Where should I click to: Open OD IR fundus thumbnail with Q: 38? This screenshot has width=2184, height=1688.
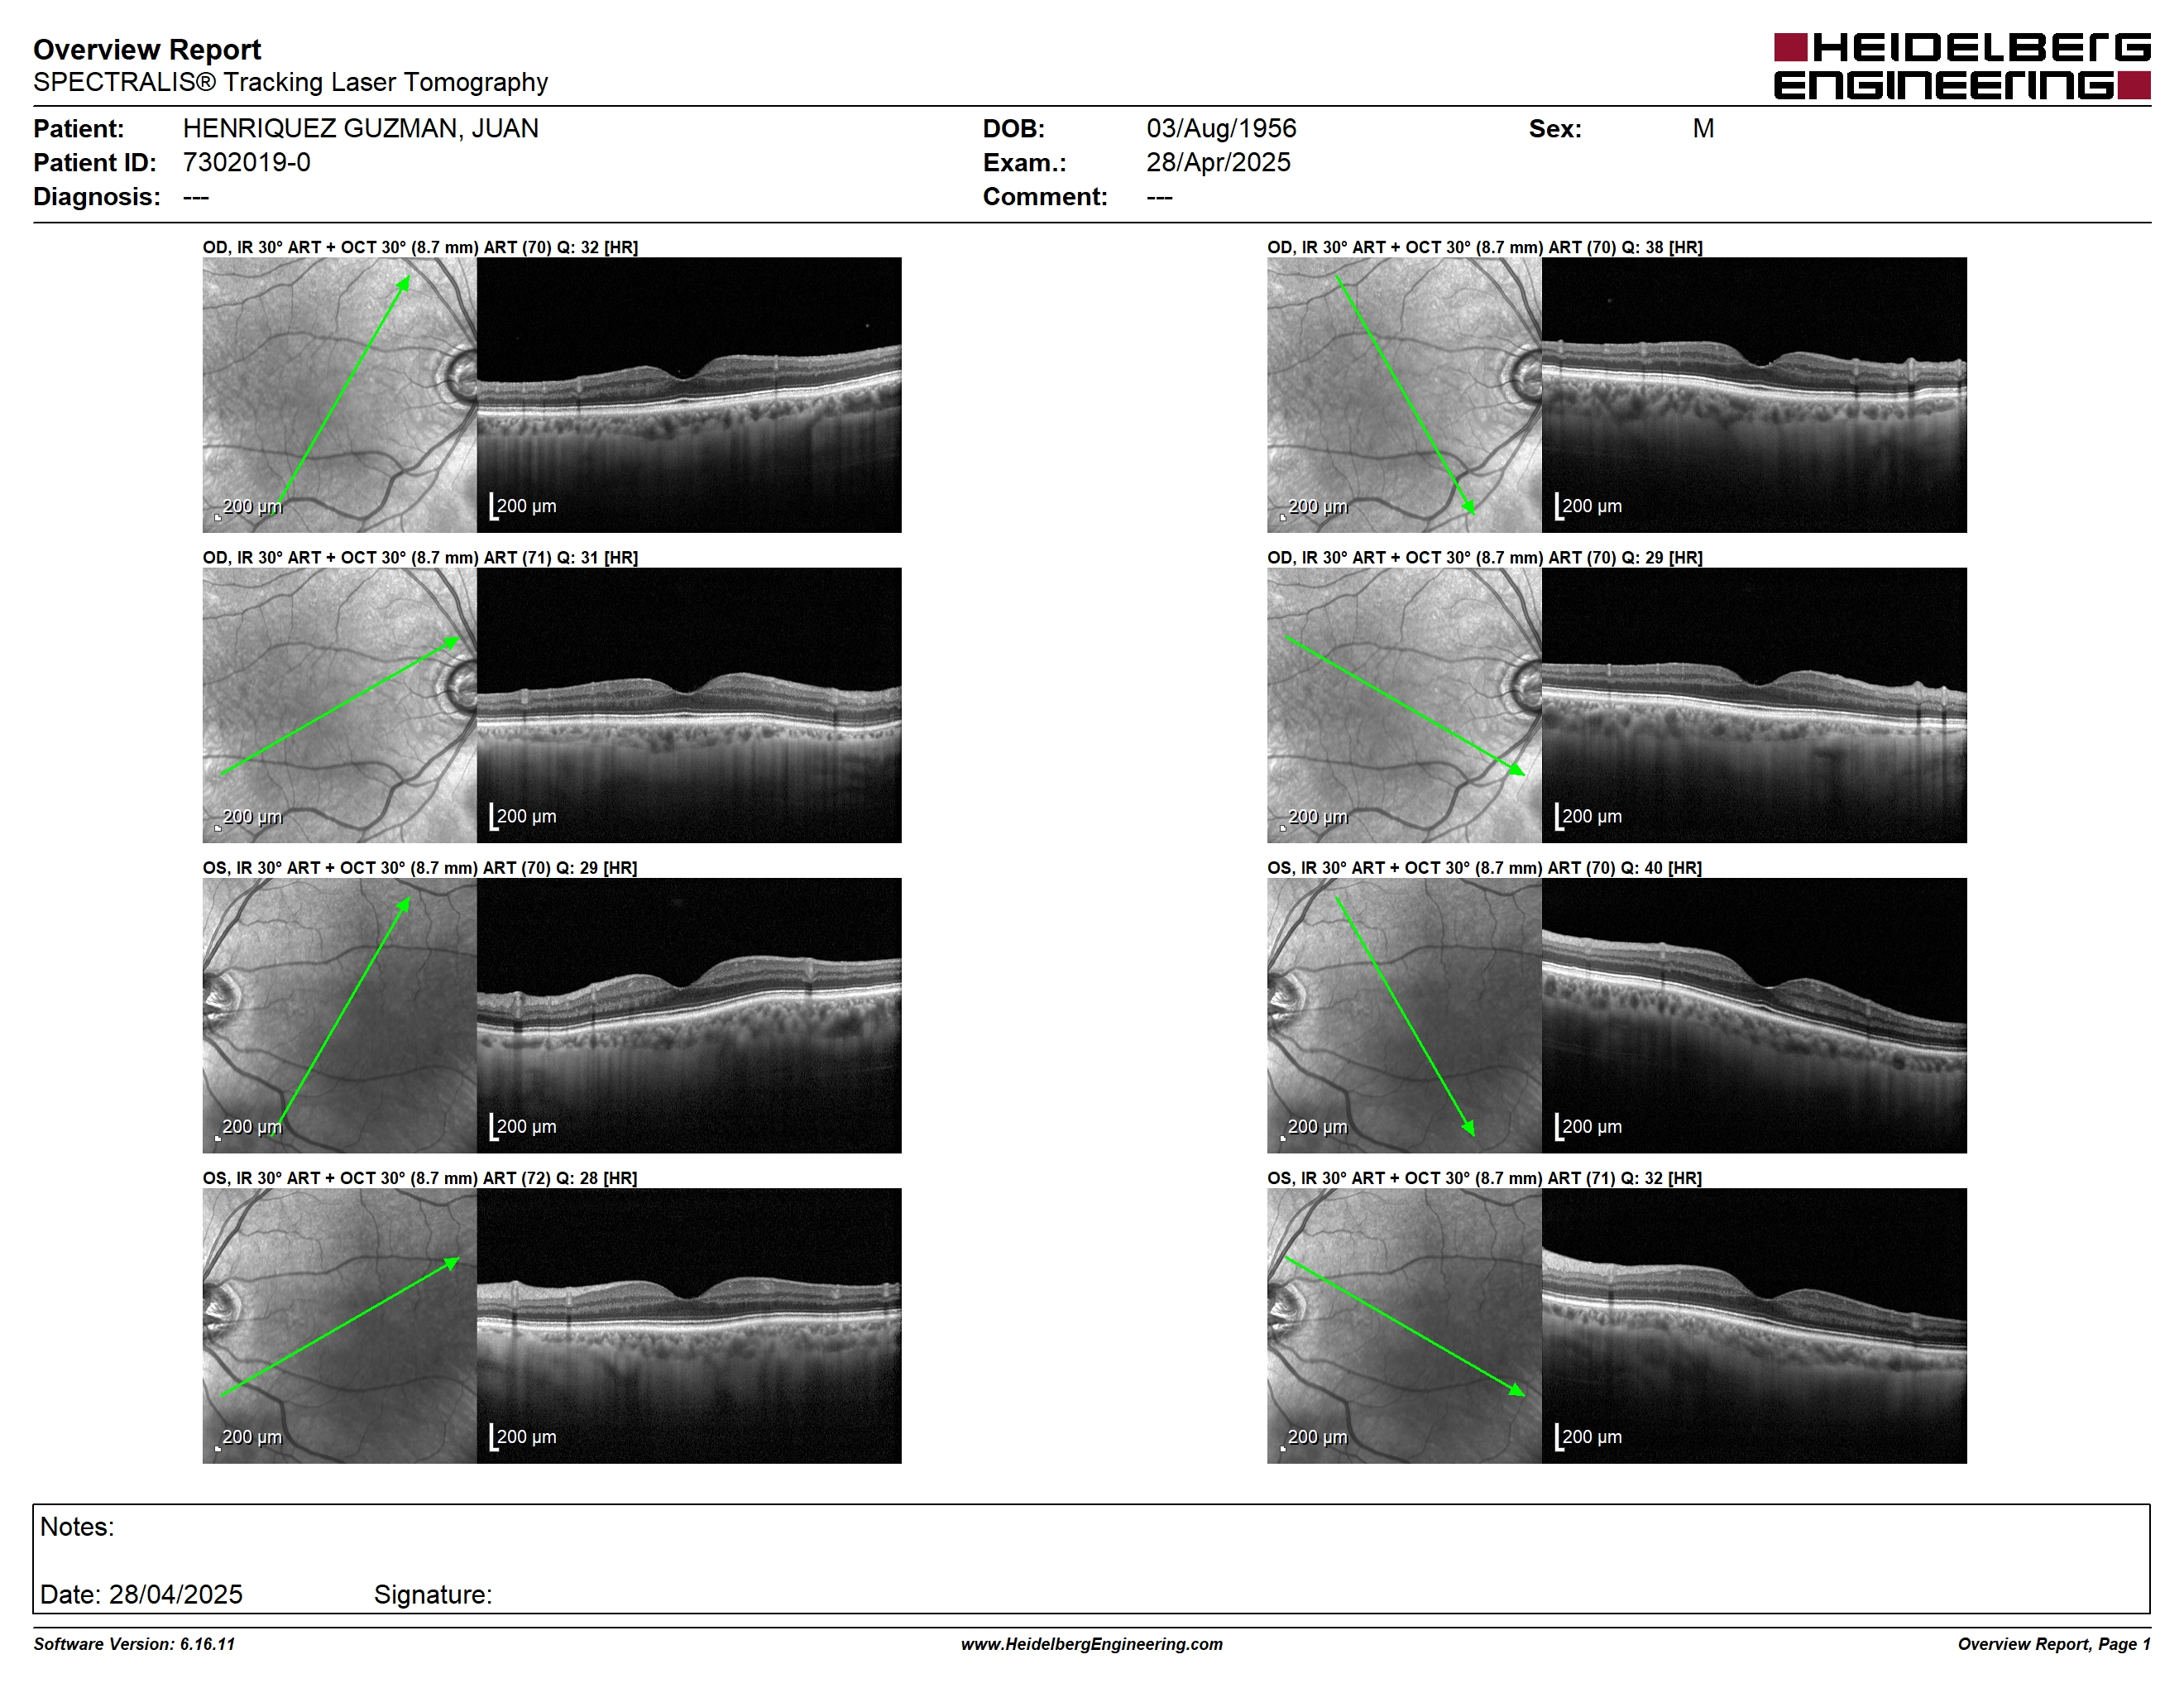(1404, 395)
